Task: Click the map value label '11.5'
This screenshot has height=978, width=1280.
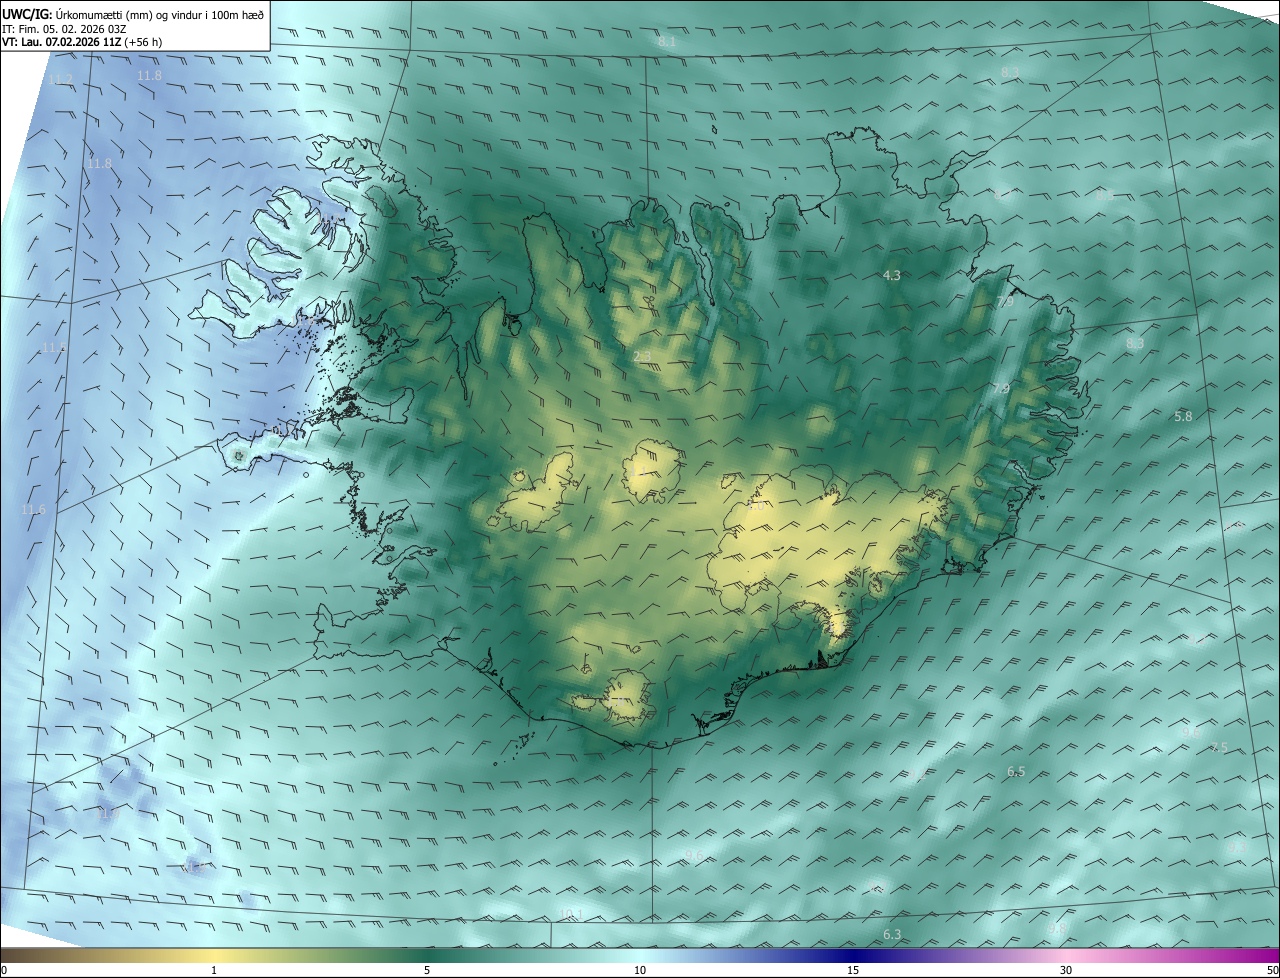Action: click(53, 348)
